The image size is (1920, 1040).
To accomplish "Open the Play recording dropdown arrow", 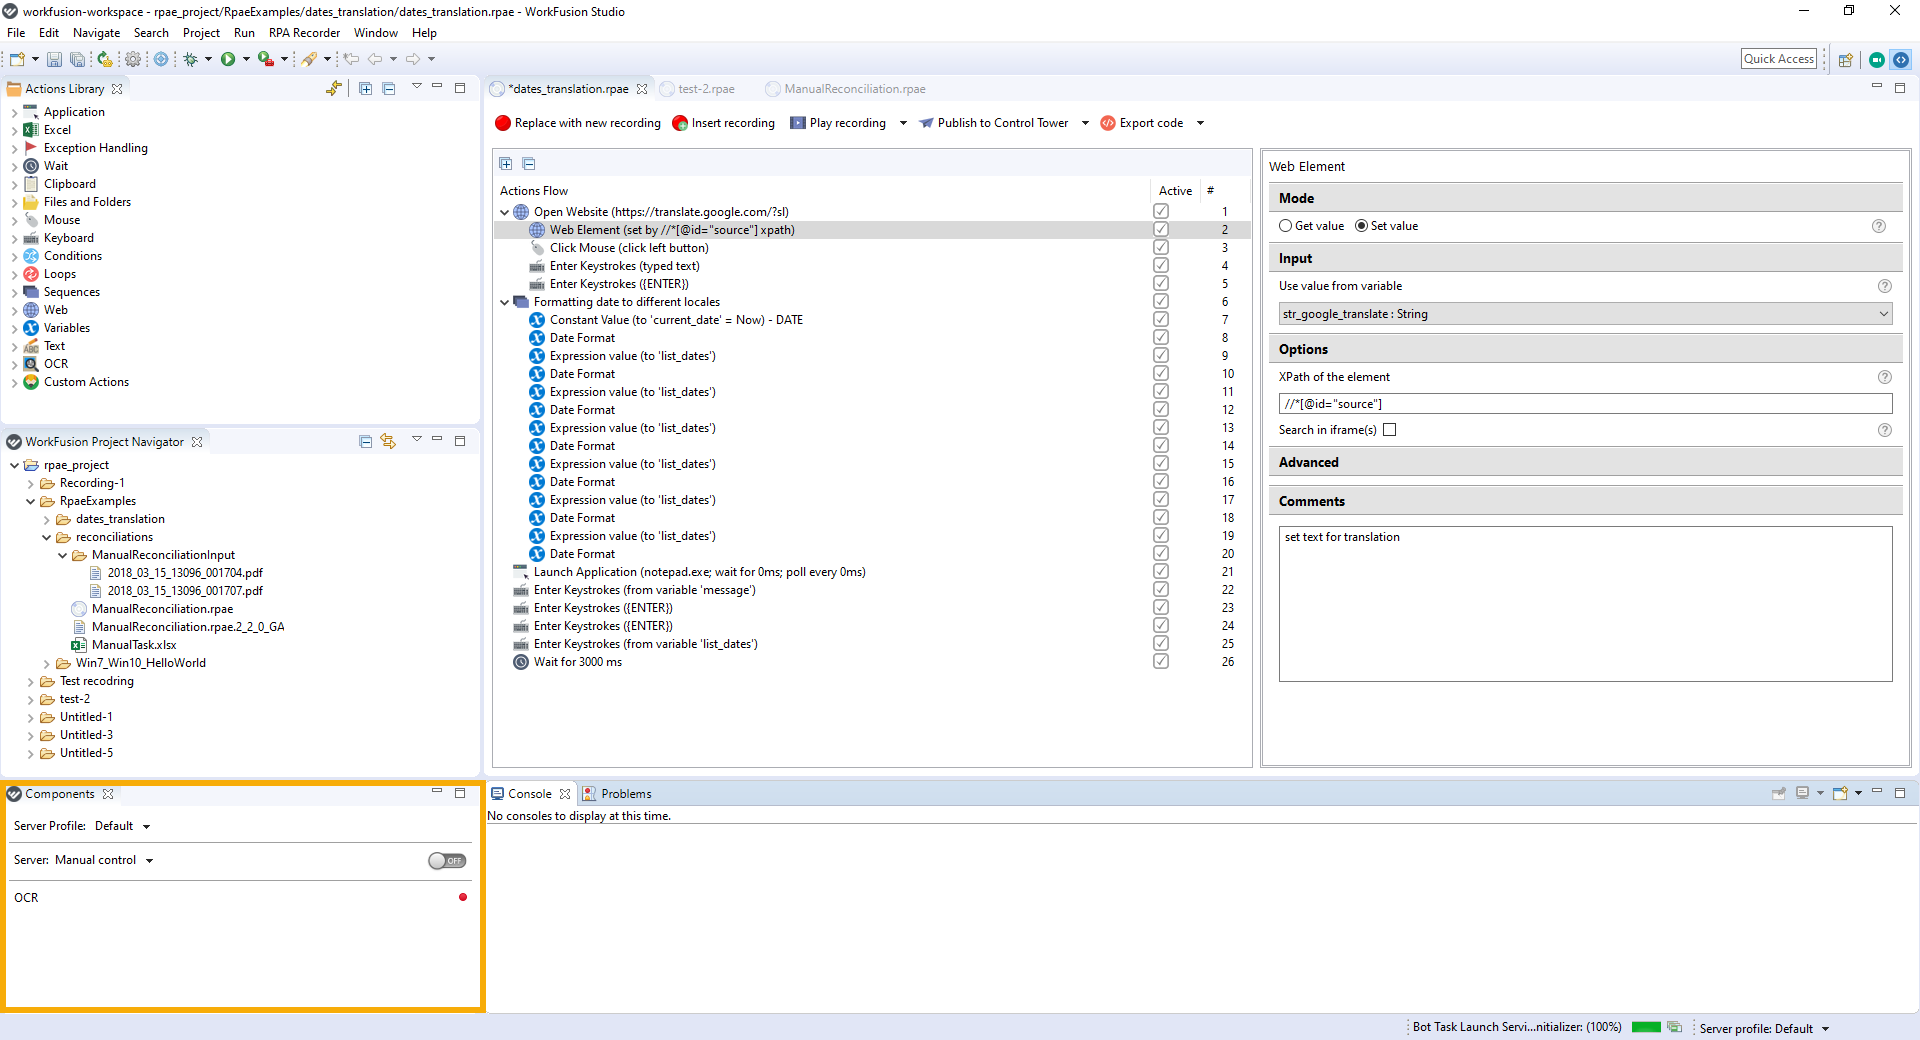I will click(903, 124).
